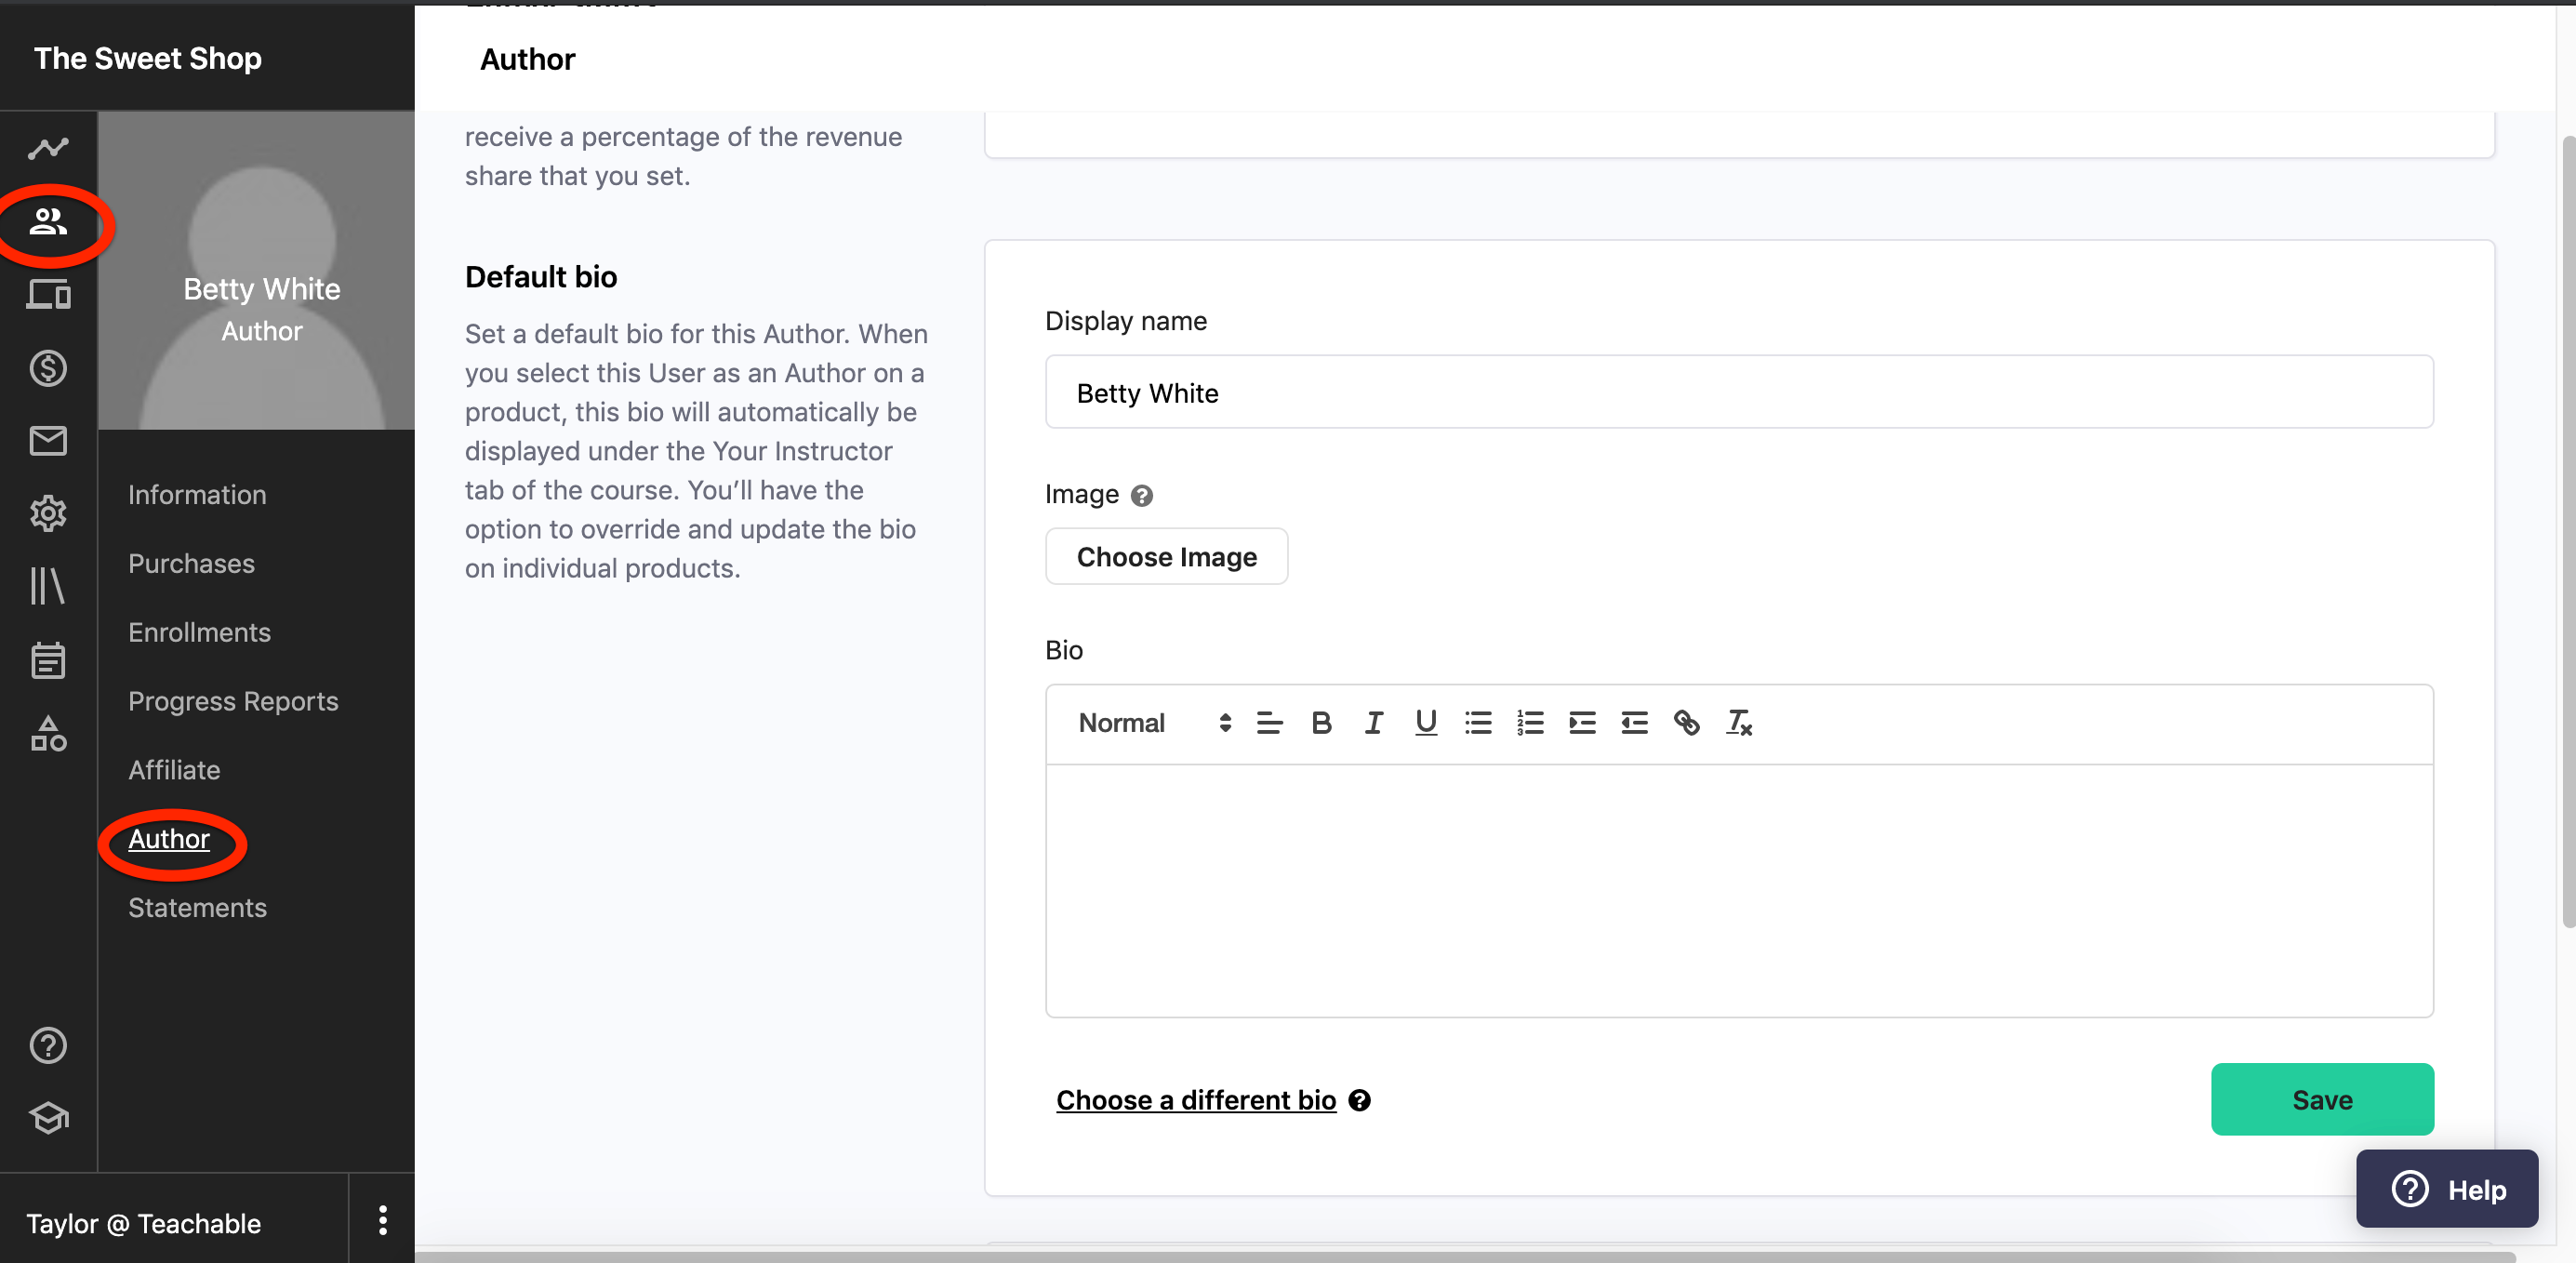Insert a bulleted list in Bio
2576x1263 pixels.
1478,723
